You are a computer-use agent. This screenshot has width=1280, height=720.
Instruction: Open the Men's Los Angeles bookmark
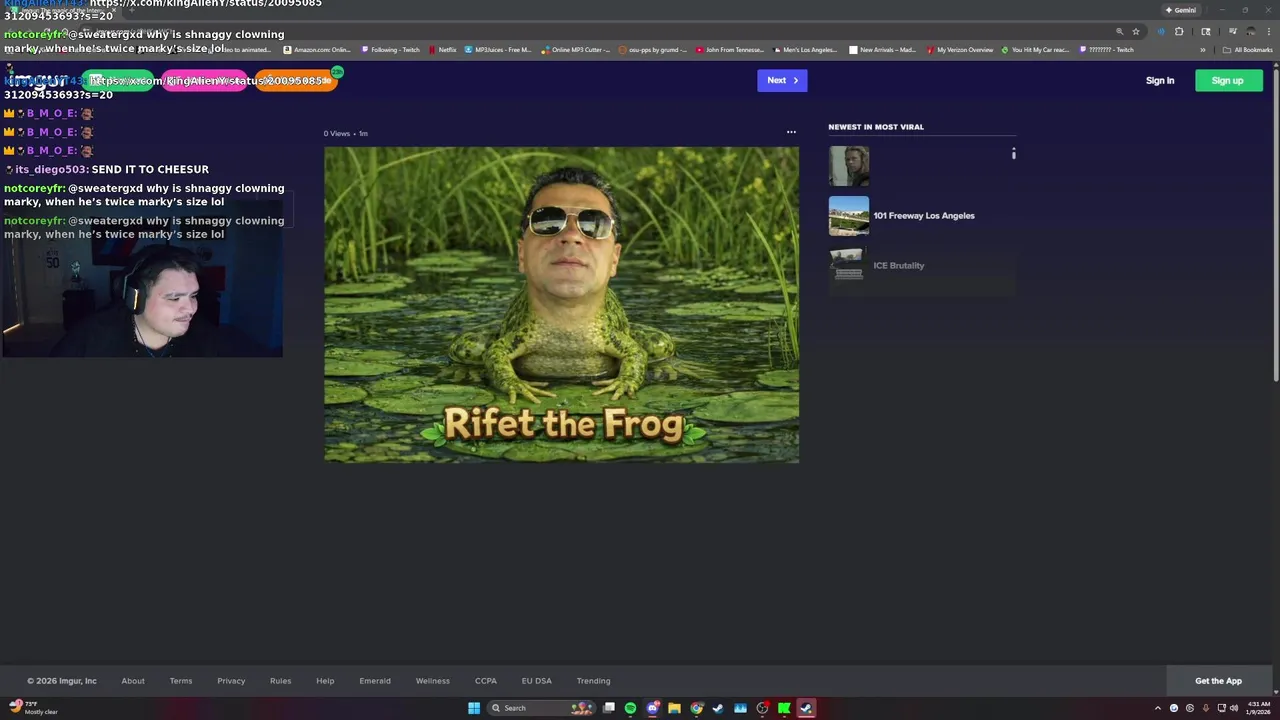pyautogui.click(x=806, y=49)
